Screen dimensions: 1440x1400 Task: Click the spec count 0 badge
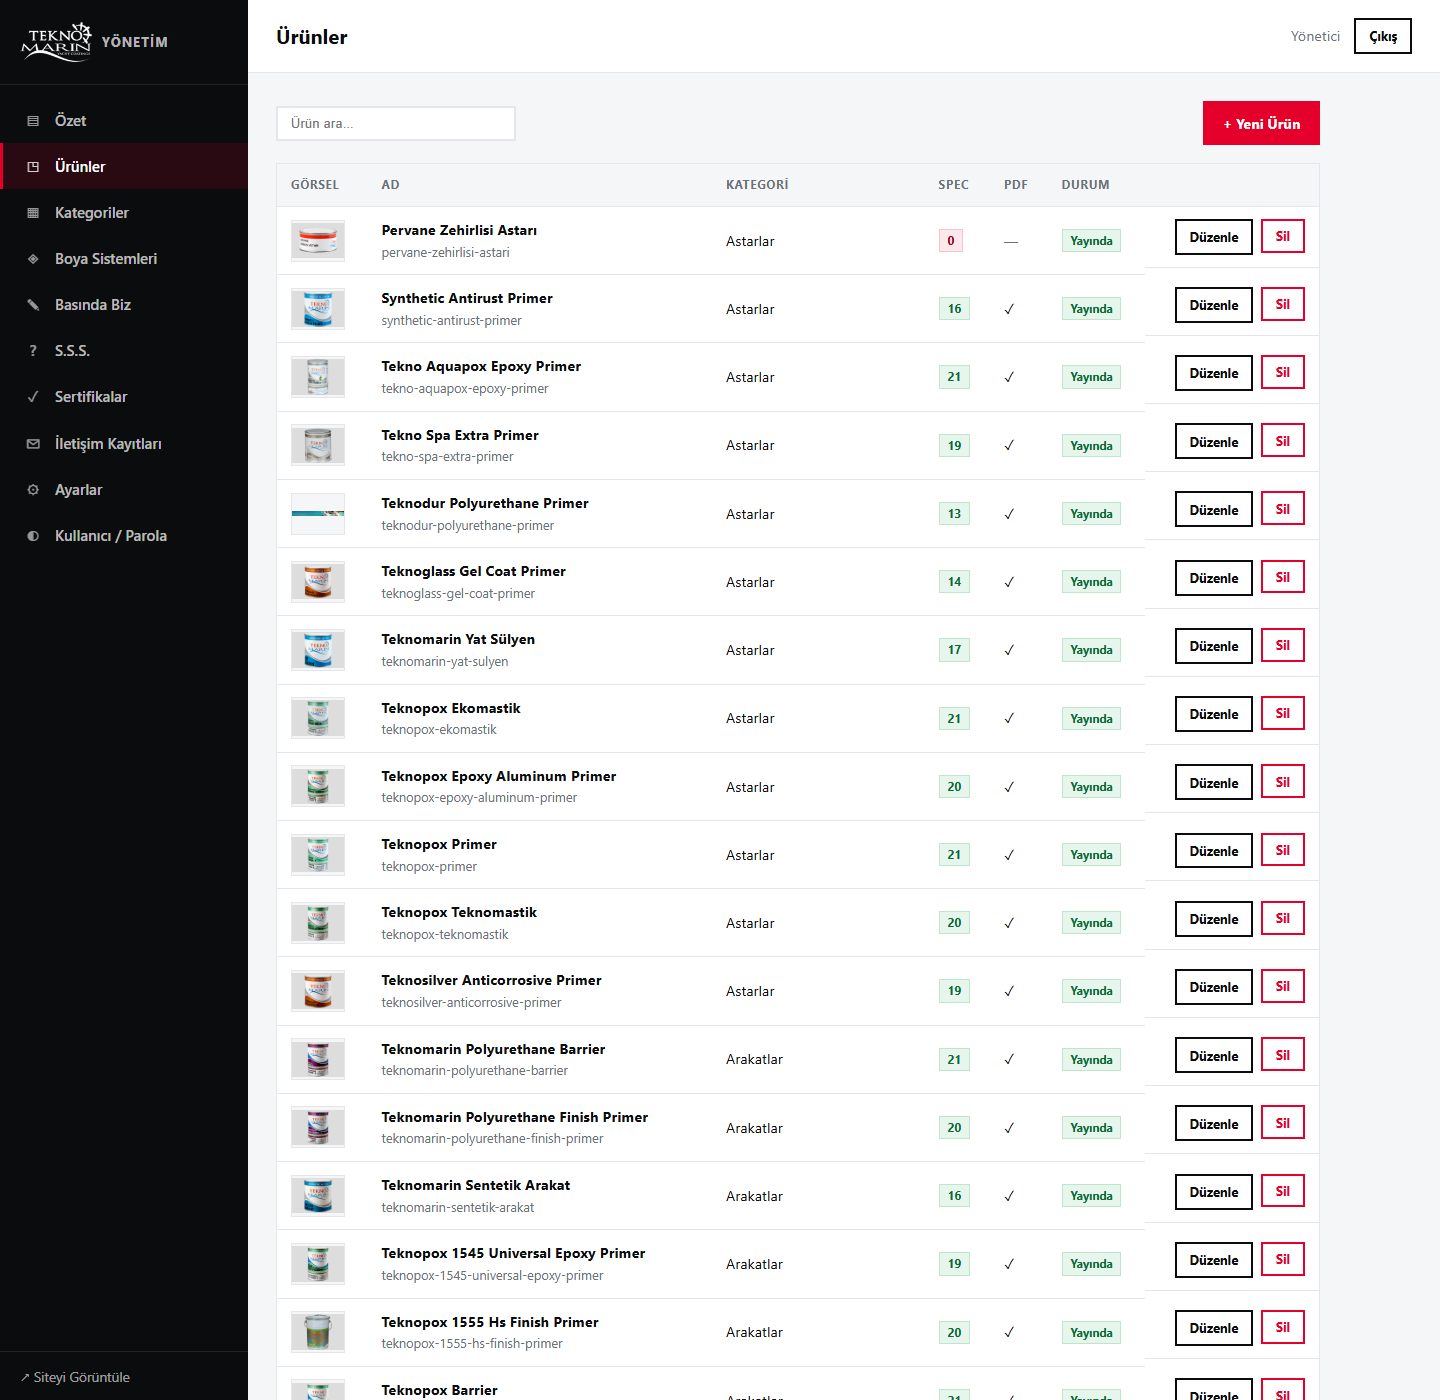(951, 241)
